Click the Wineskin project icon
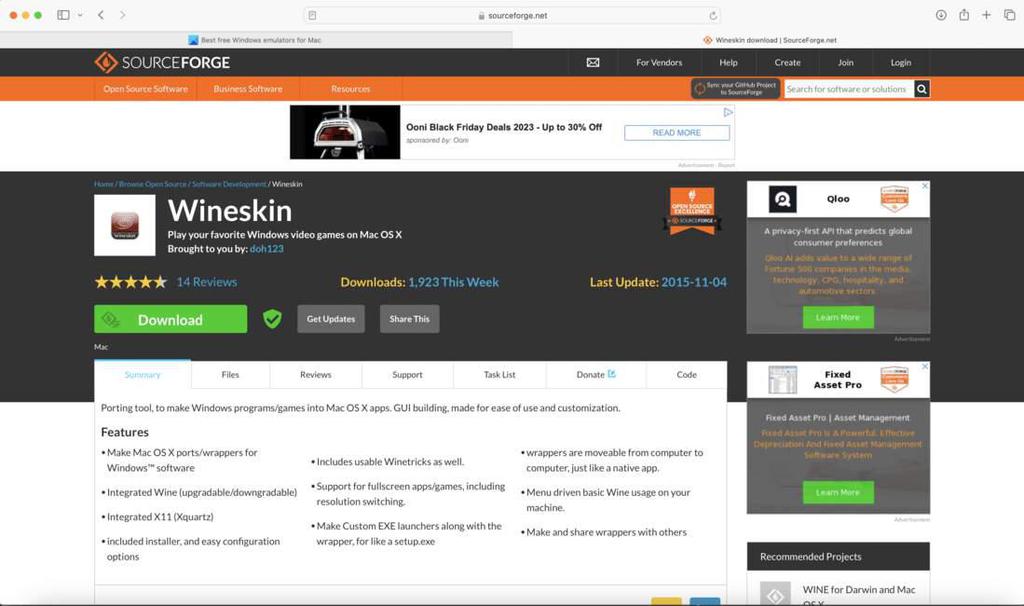The image size is (1024, 606). tap(125, 225)
